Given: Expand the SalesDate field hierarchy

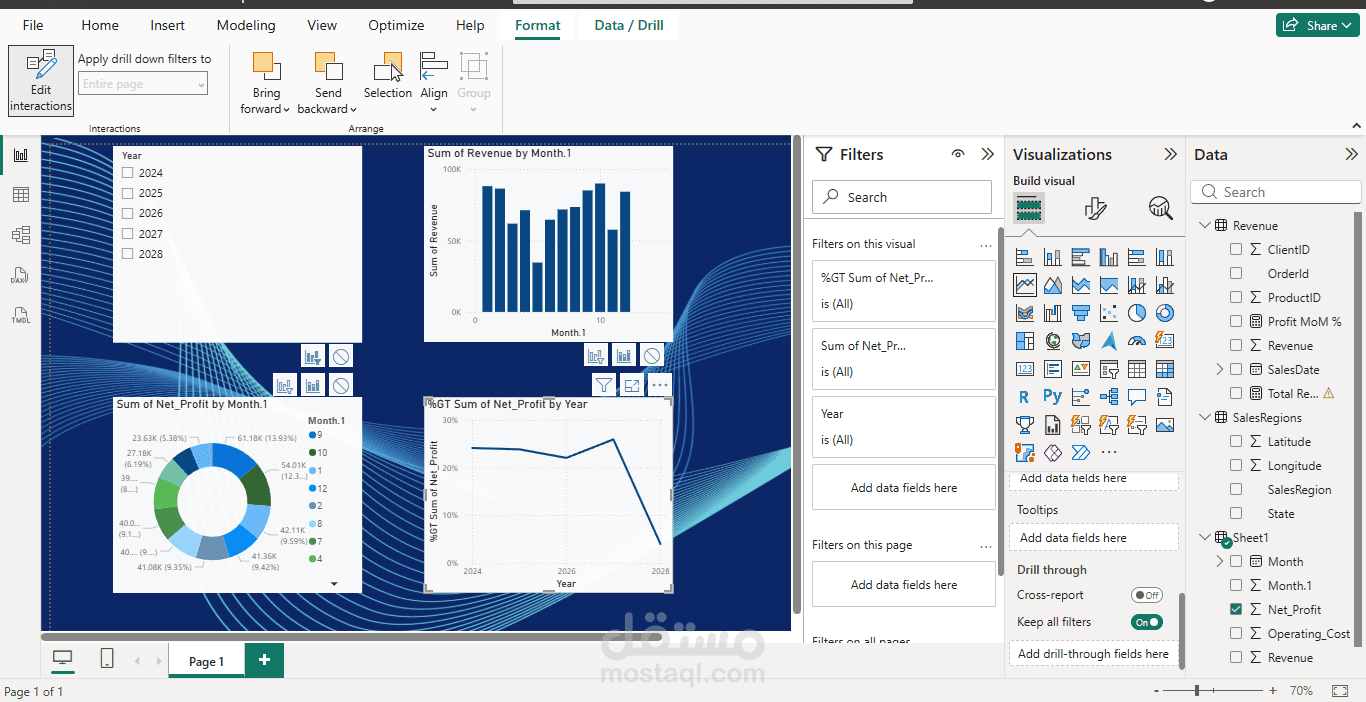Looking at the screenshot, I should [1220, 369].
